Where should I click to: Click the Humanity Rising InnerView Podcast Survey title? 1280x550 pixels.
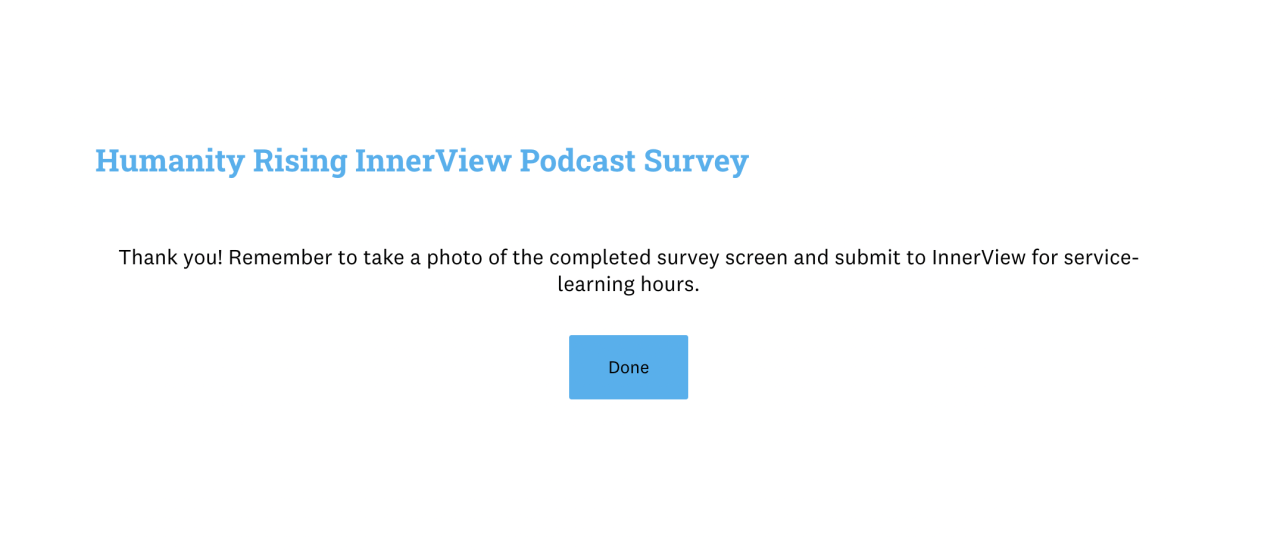pos(421,160)
